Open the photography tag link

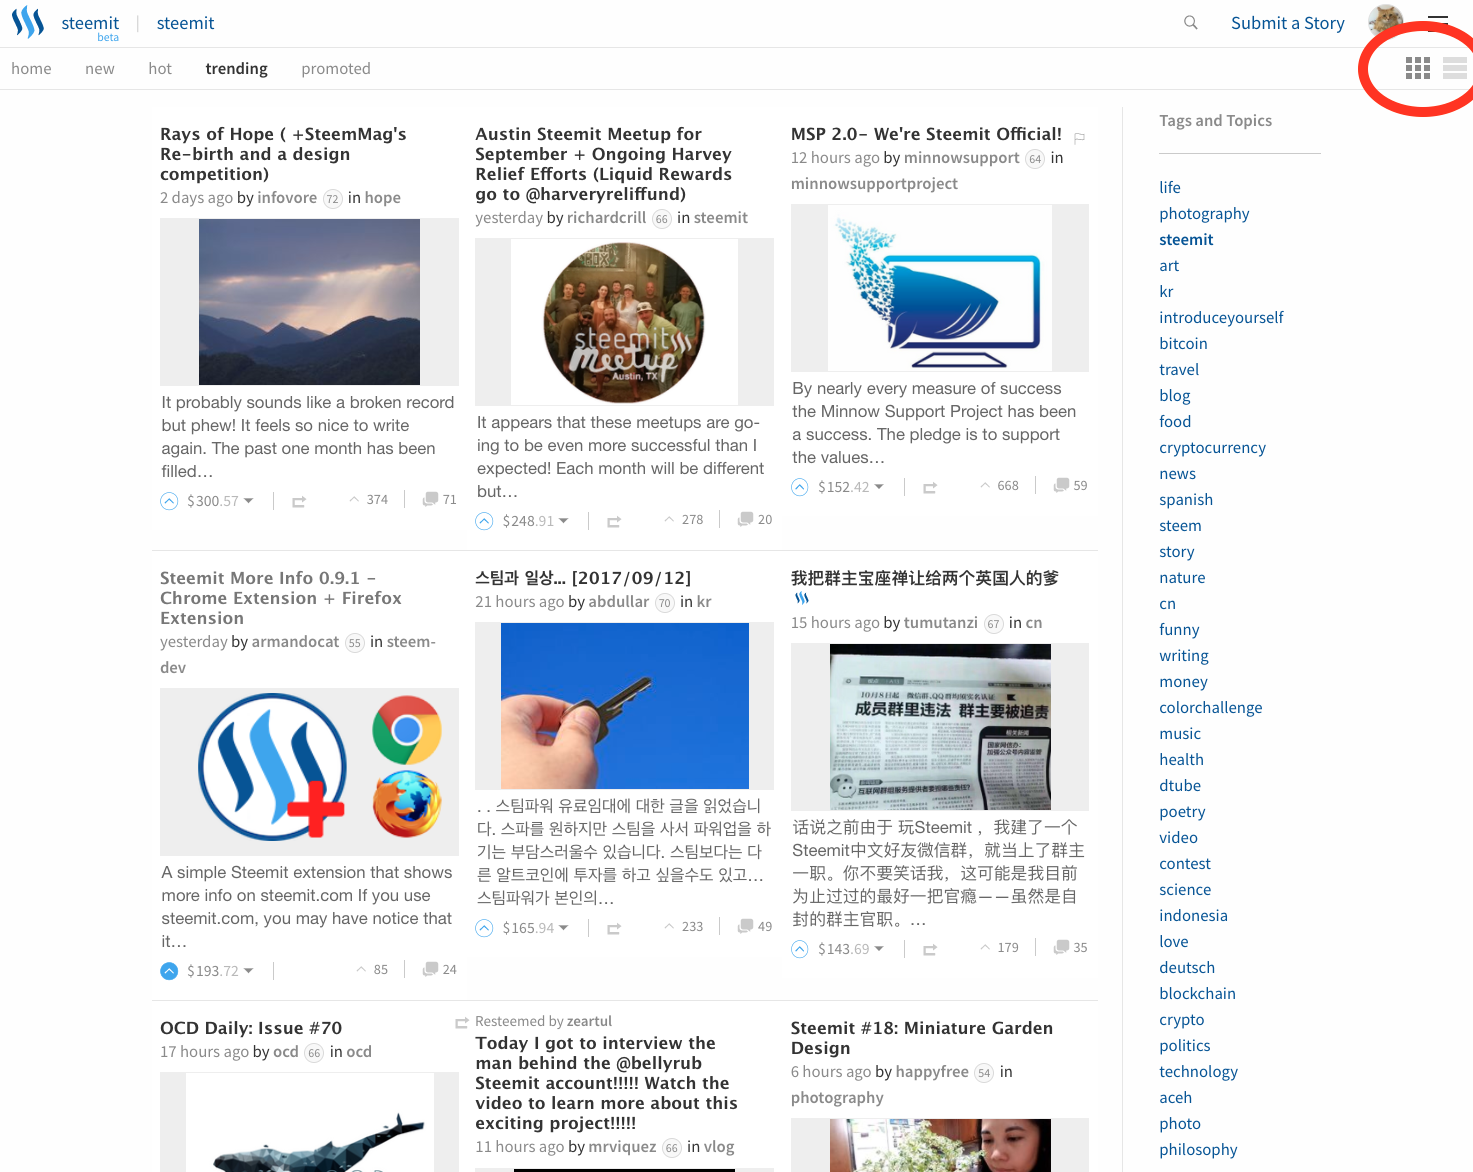[x=1204, y=213]
